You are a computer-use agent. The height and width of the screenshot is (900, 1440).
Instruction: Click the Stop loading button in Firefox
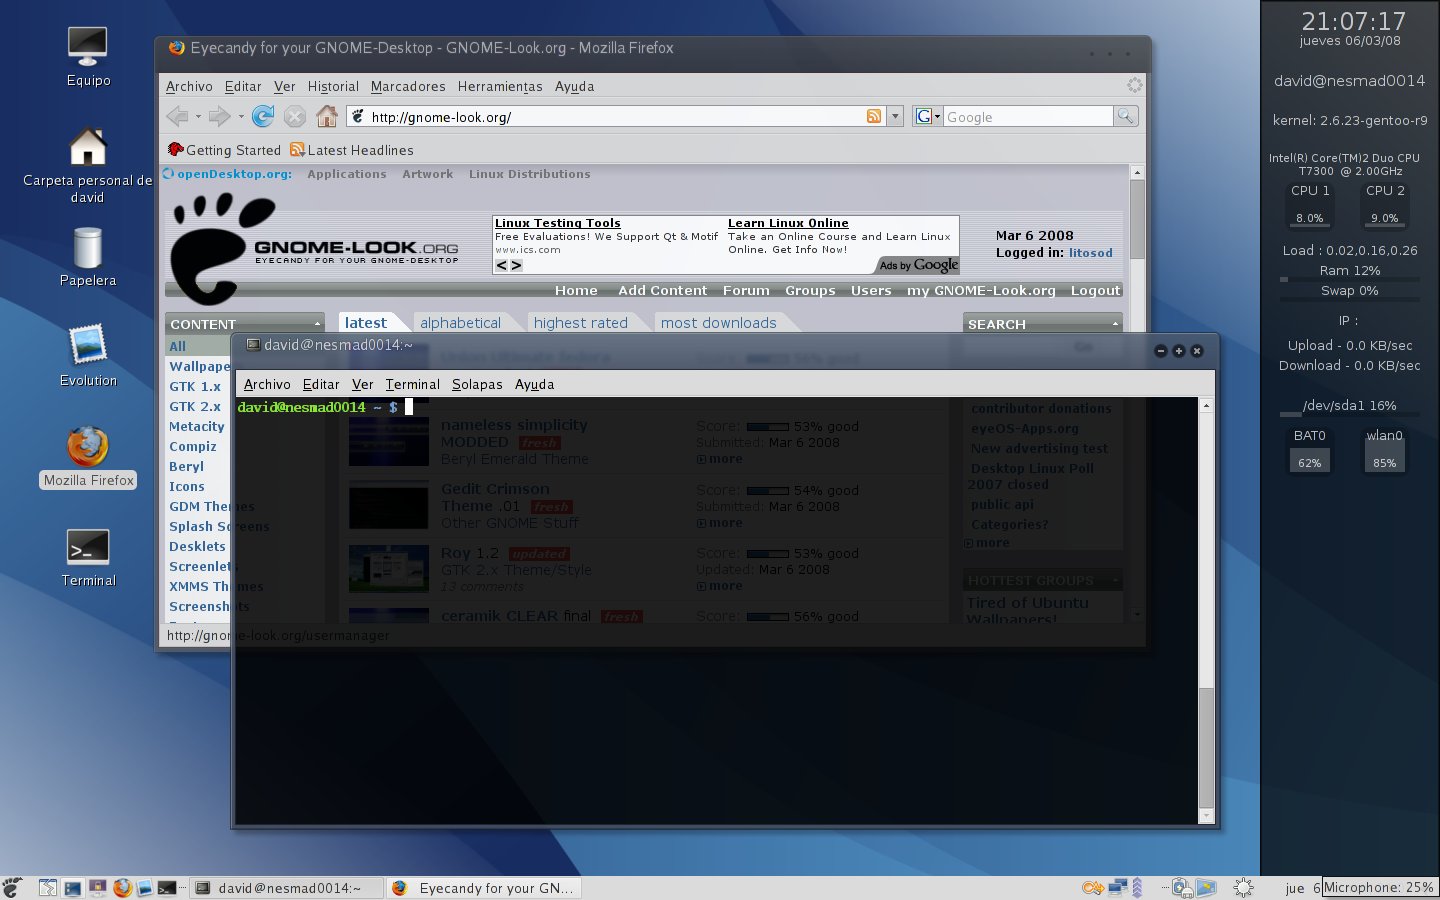(x=295, y=116)
